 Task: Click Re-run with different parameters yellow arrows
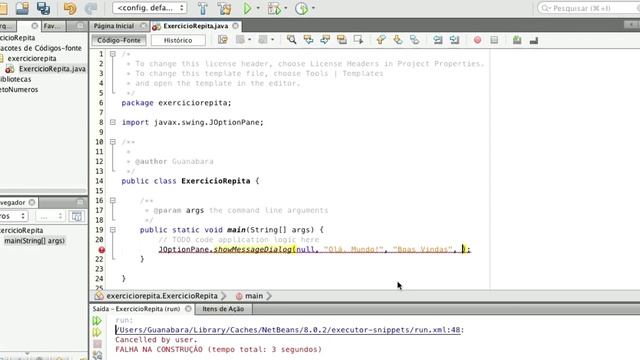coord(97,332)
